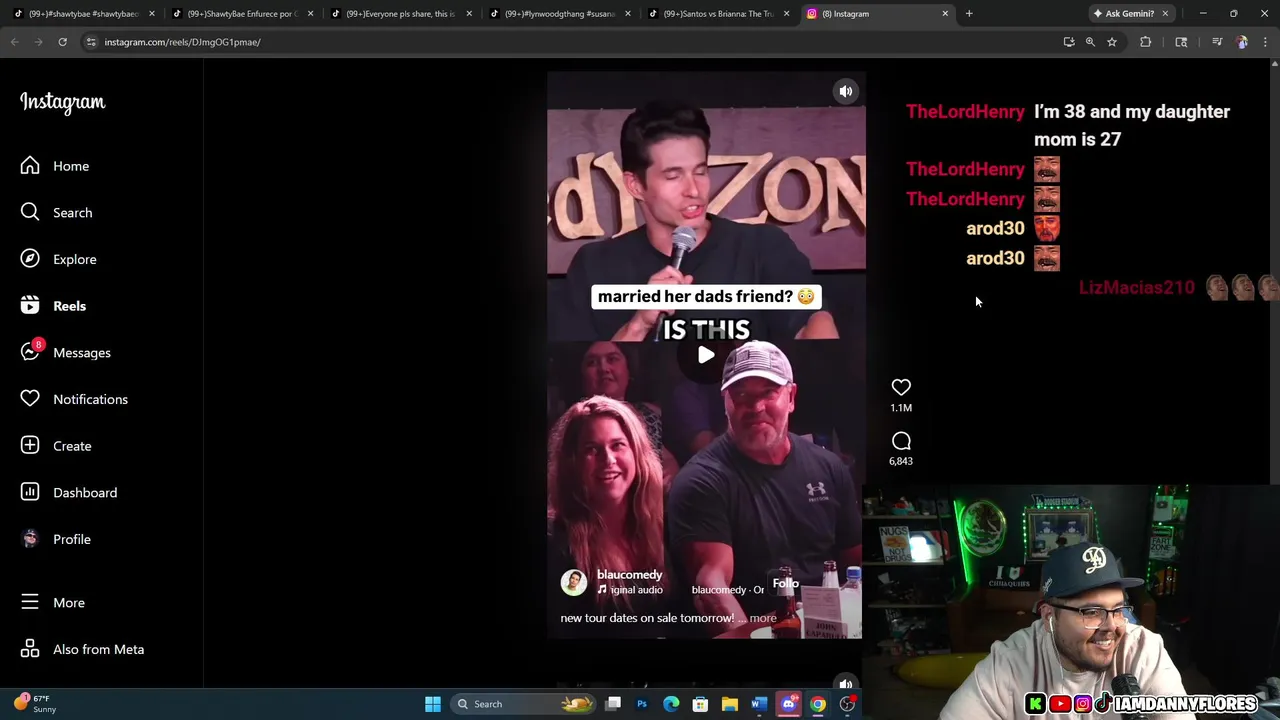
Task: Open Instagram Home from the sidebar
Action: click(55, 166)
